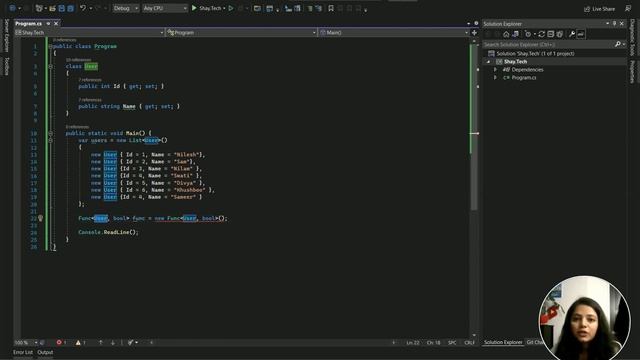Expand the Dependencies node
Image resolution: width=640 pixels, height=360 pixels.
(x=496, y=70)
